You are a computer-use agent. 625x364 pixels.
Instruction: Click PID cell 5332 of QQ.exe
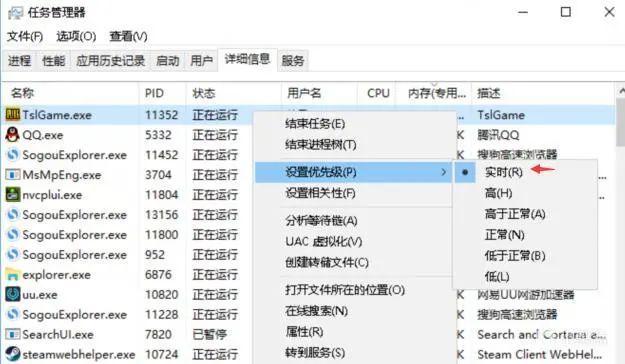pos(158,135)
